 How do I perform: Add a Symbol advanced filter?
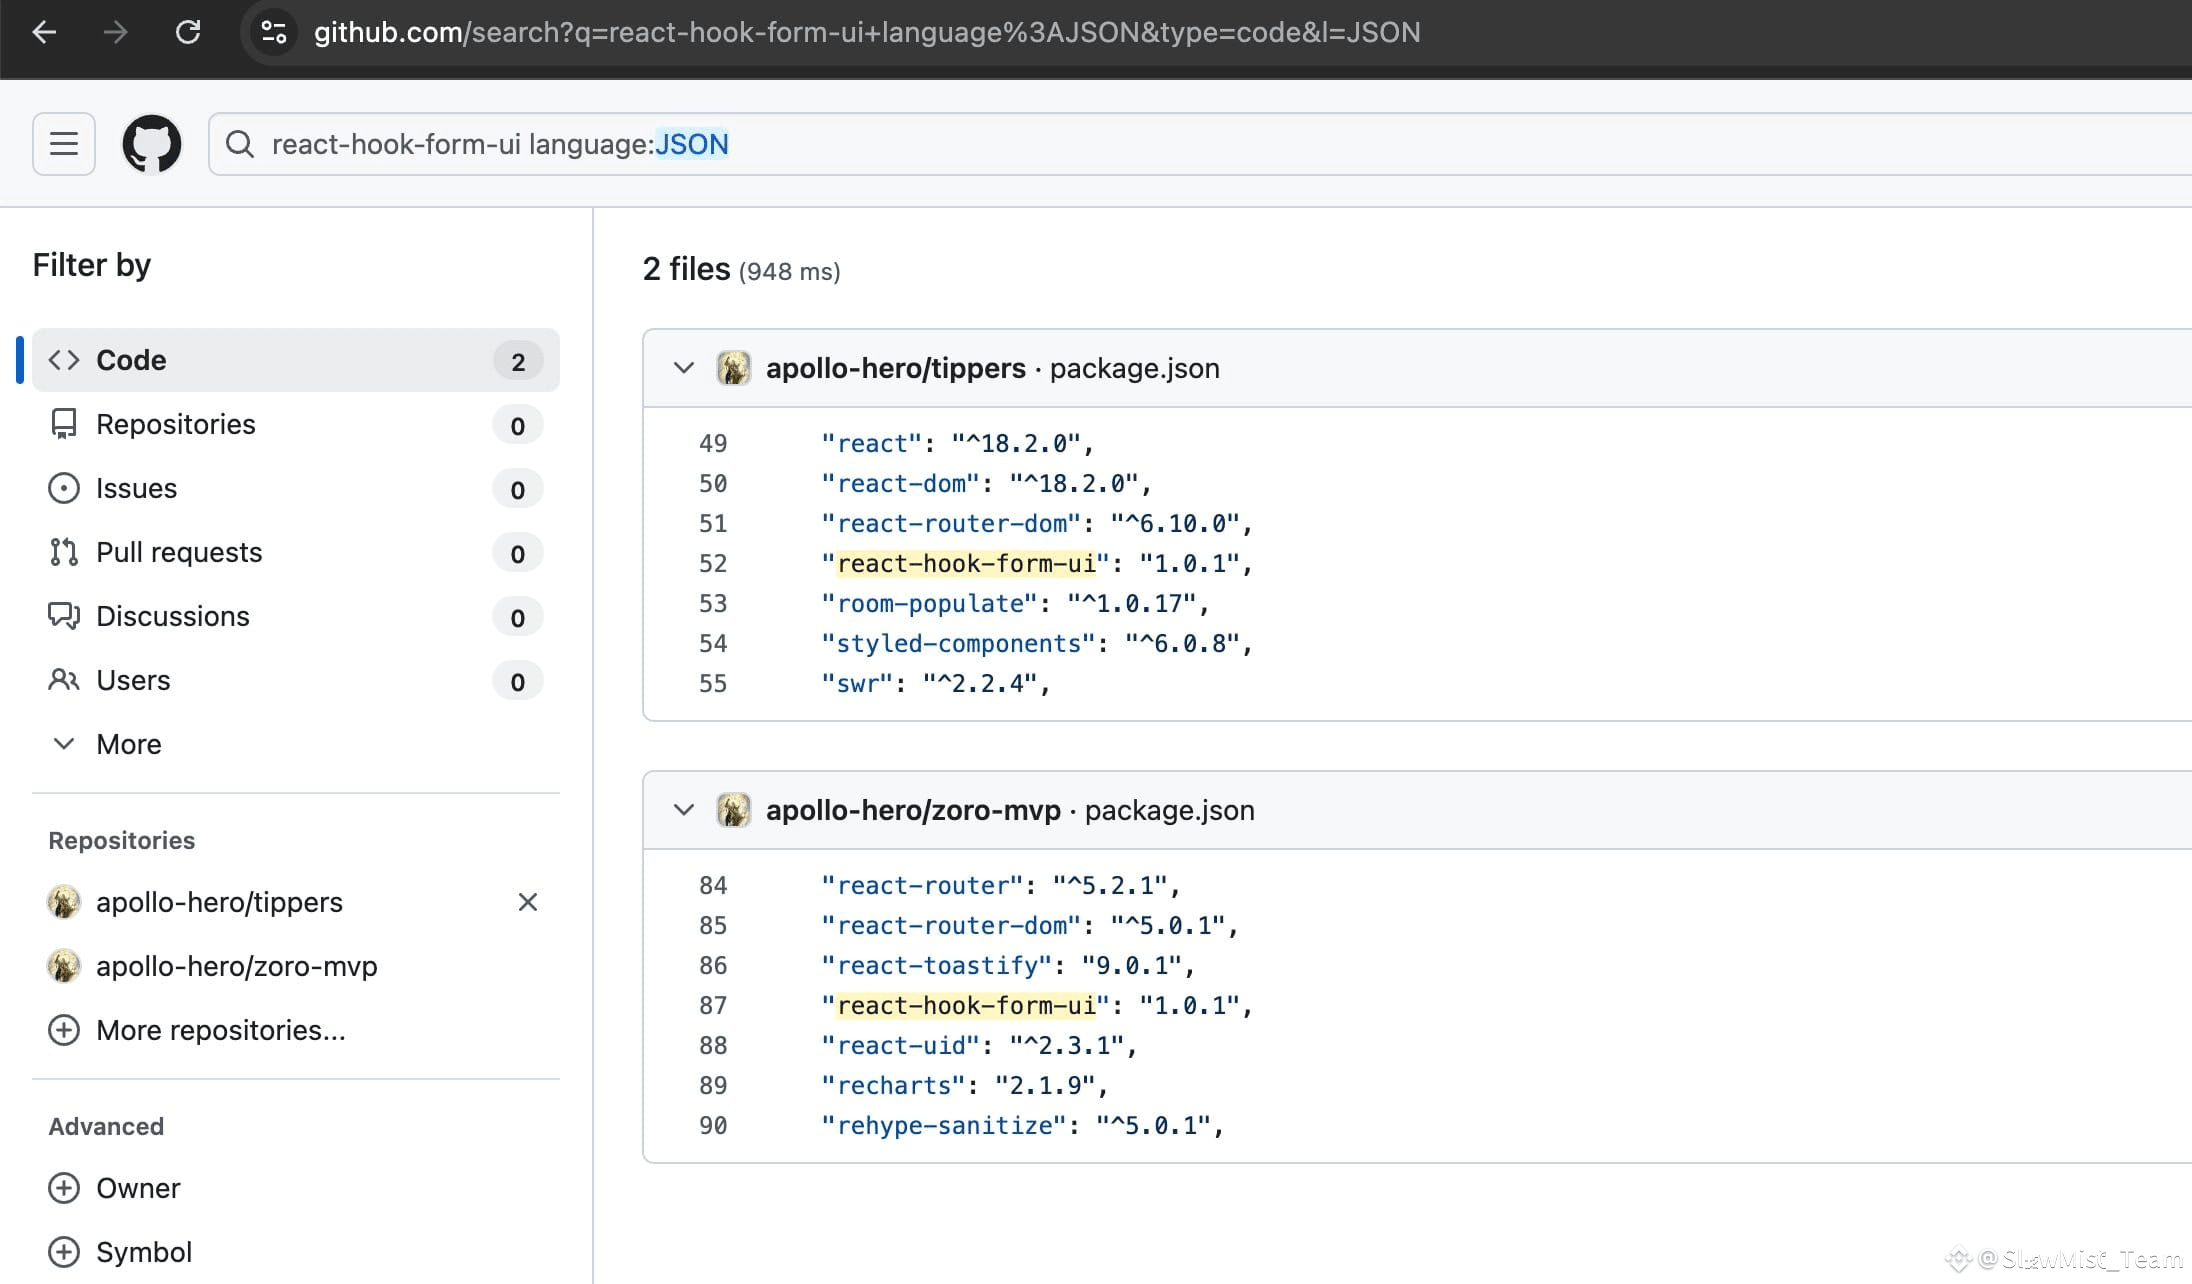pos(144,1252)
